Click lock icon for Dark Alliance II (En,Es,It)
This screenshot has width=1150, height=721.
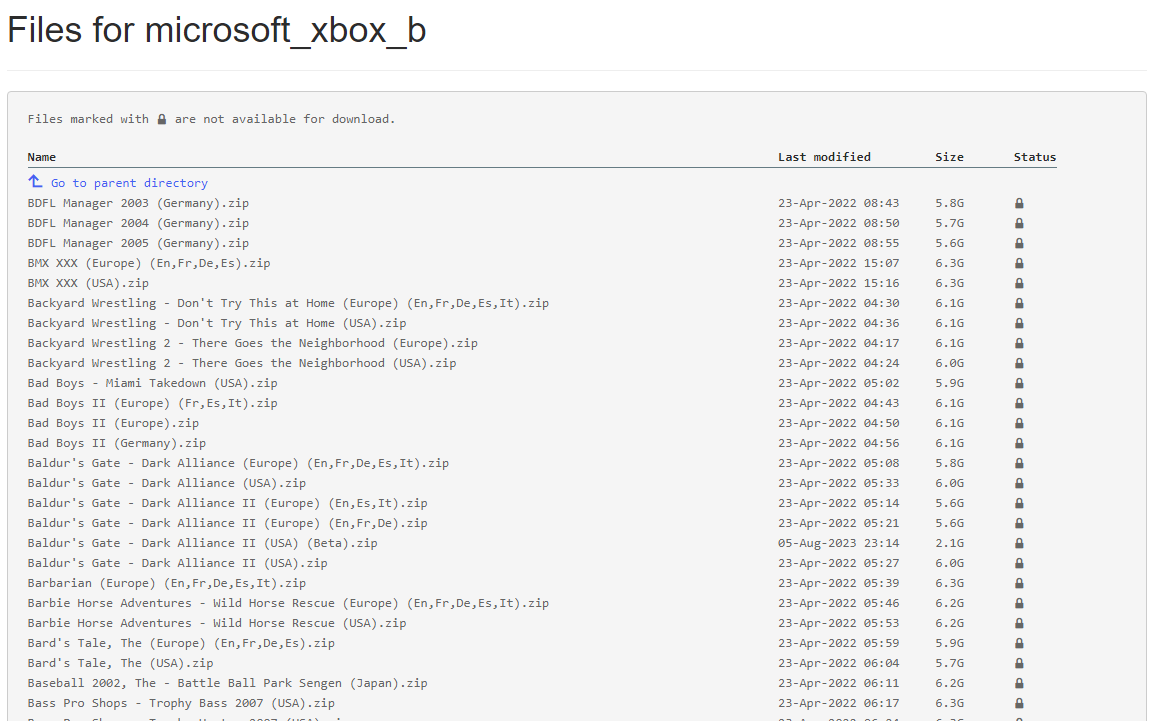pyautogui.click(x=1019, y=503)
